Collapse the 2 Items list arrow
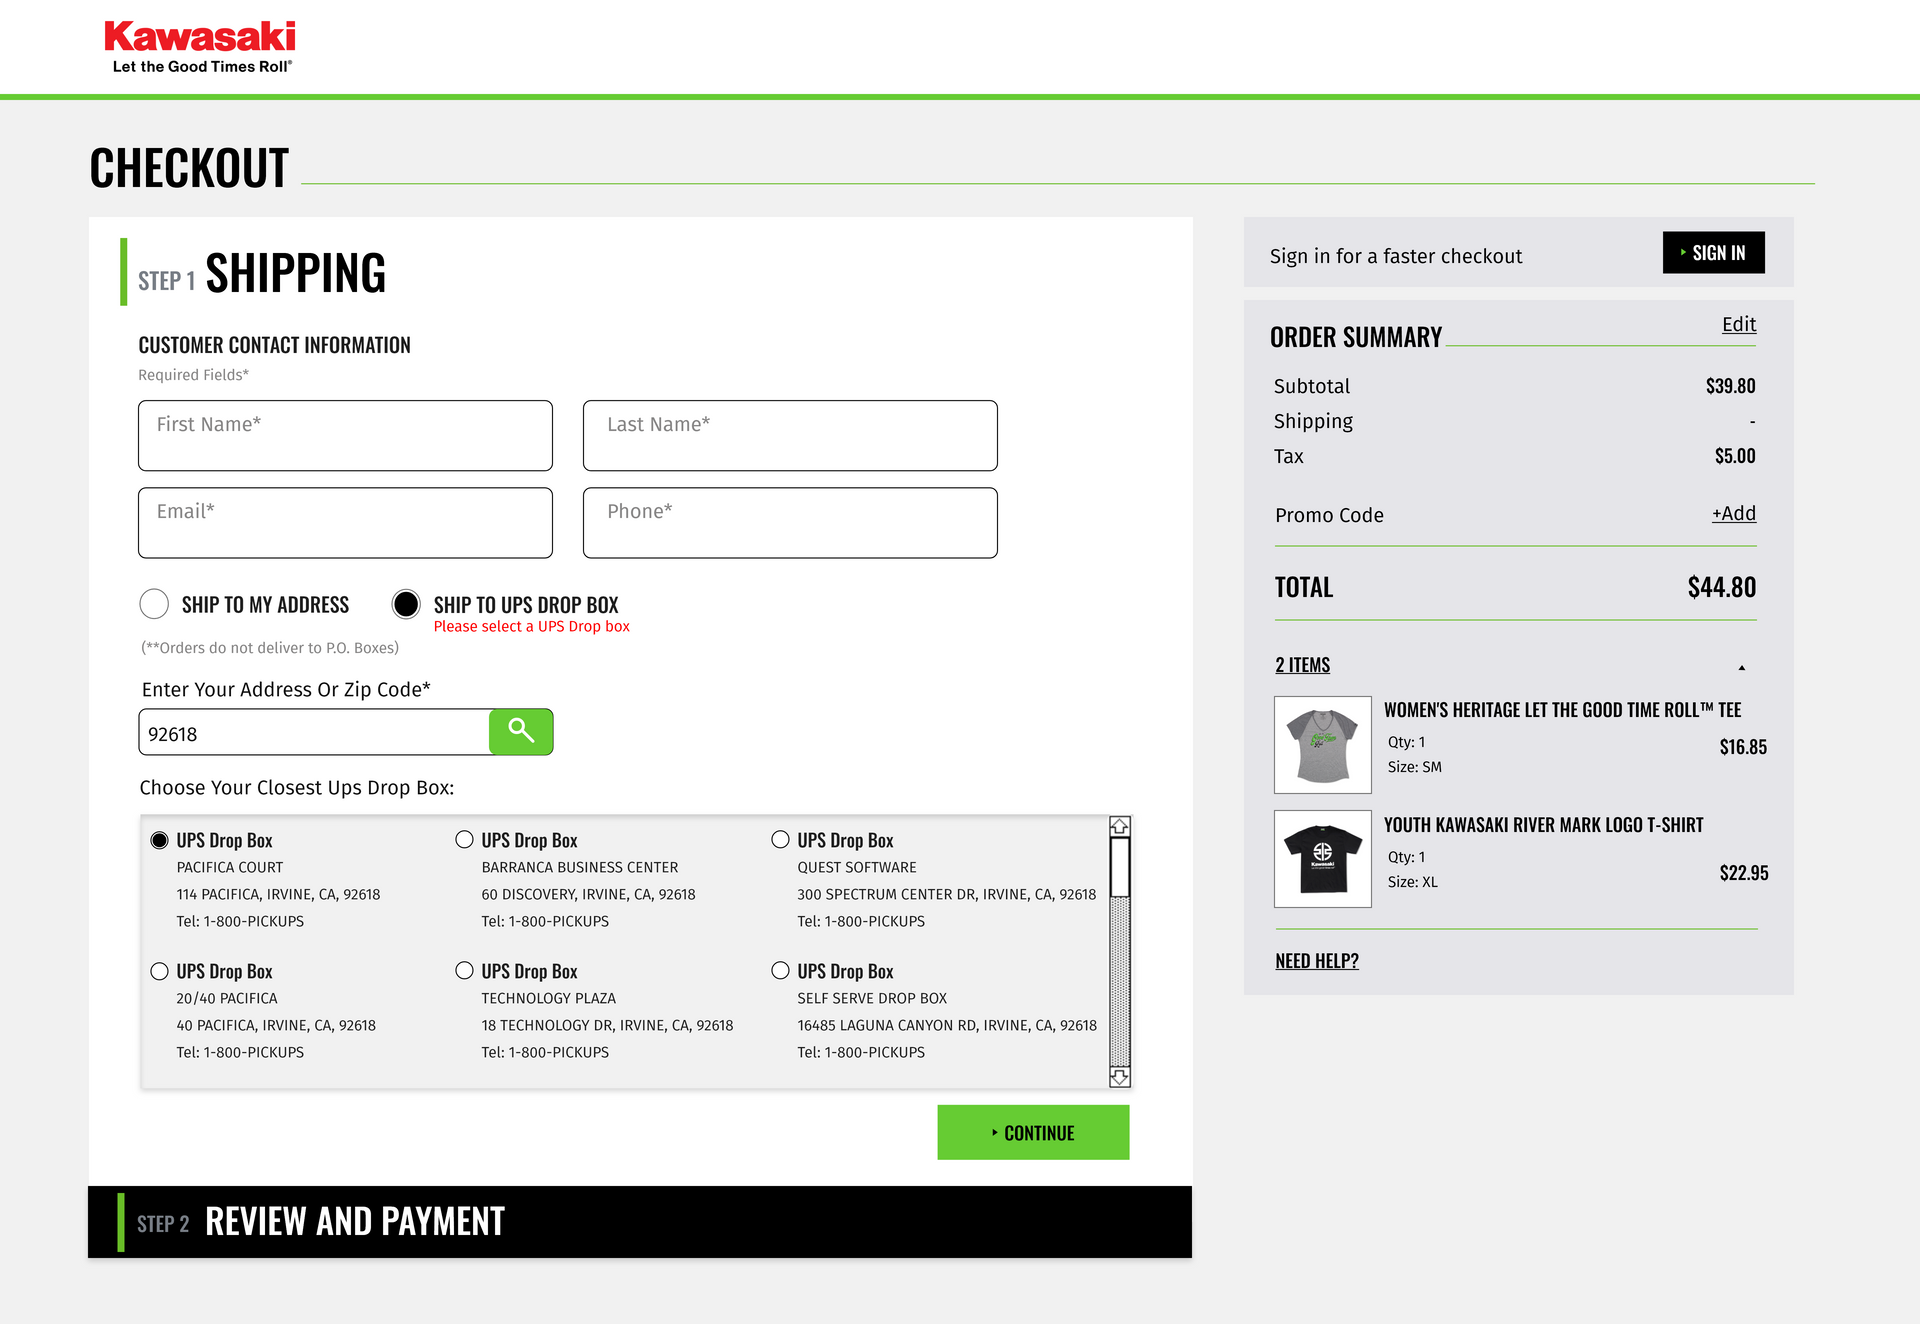 (1741, 667)
